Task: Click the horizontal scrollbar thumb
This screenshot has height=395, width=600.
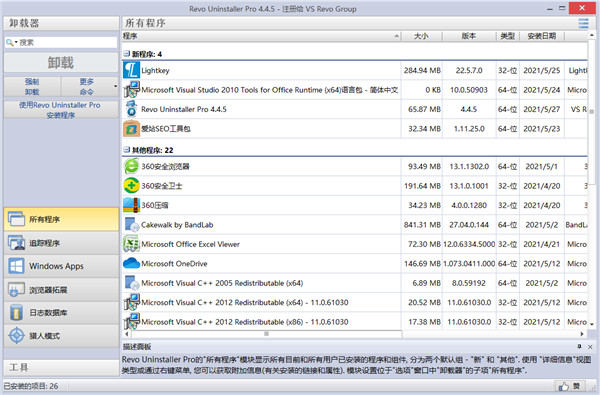Action: (266, 334)
